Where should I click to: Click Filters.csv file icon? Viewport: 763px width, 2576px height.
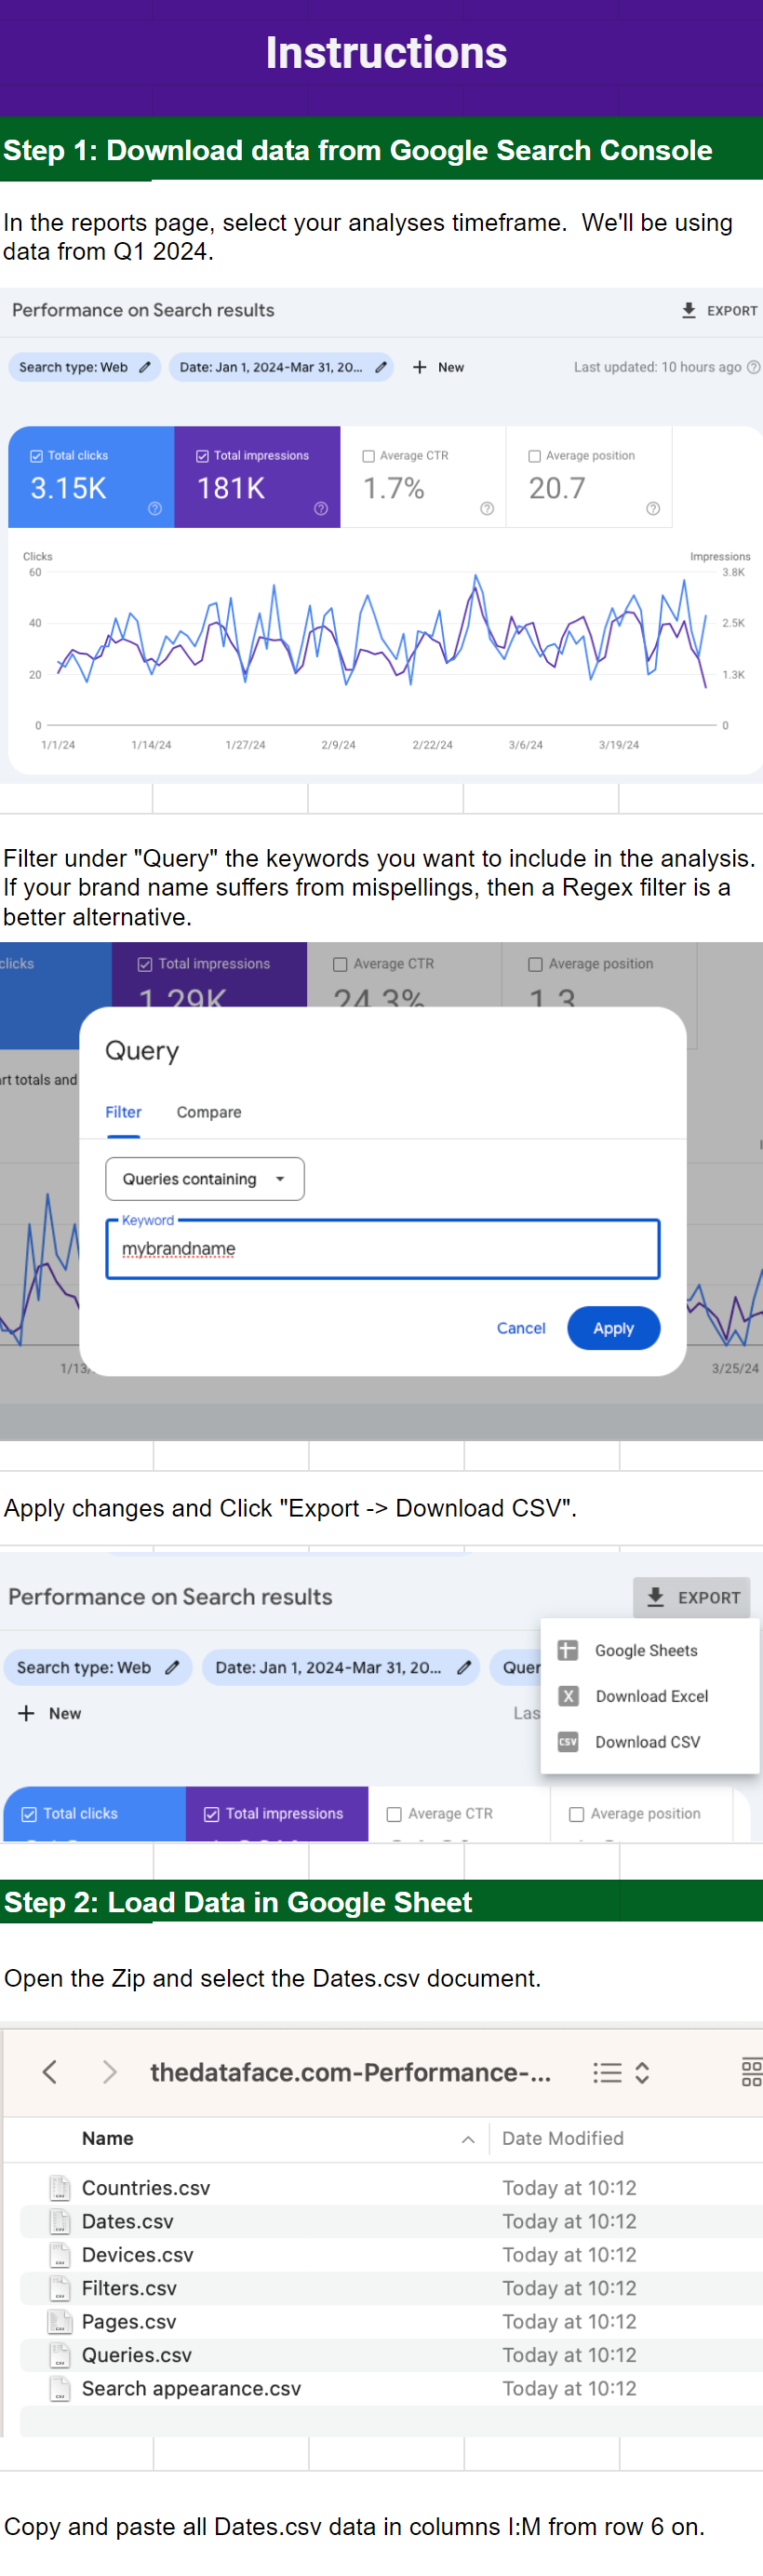click(x=60, y=2288)
